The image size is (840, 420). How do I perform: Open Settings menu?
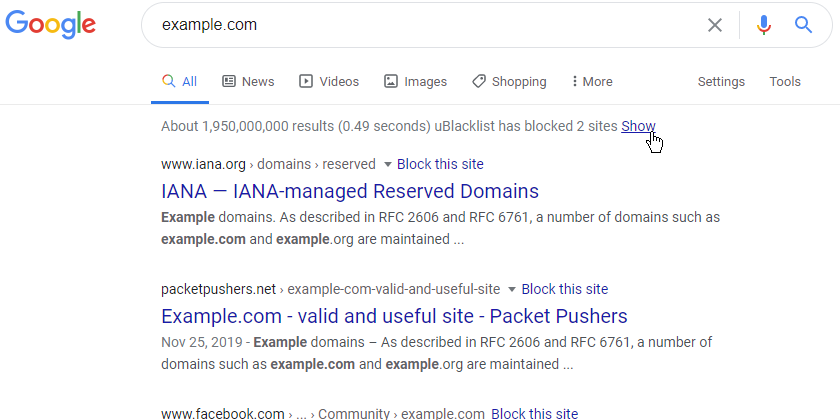click(x=721, y=81)
